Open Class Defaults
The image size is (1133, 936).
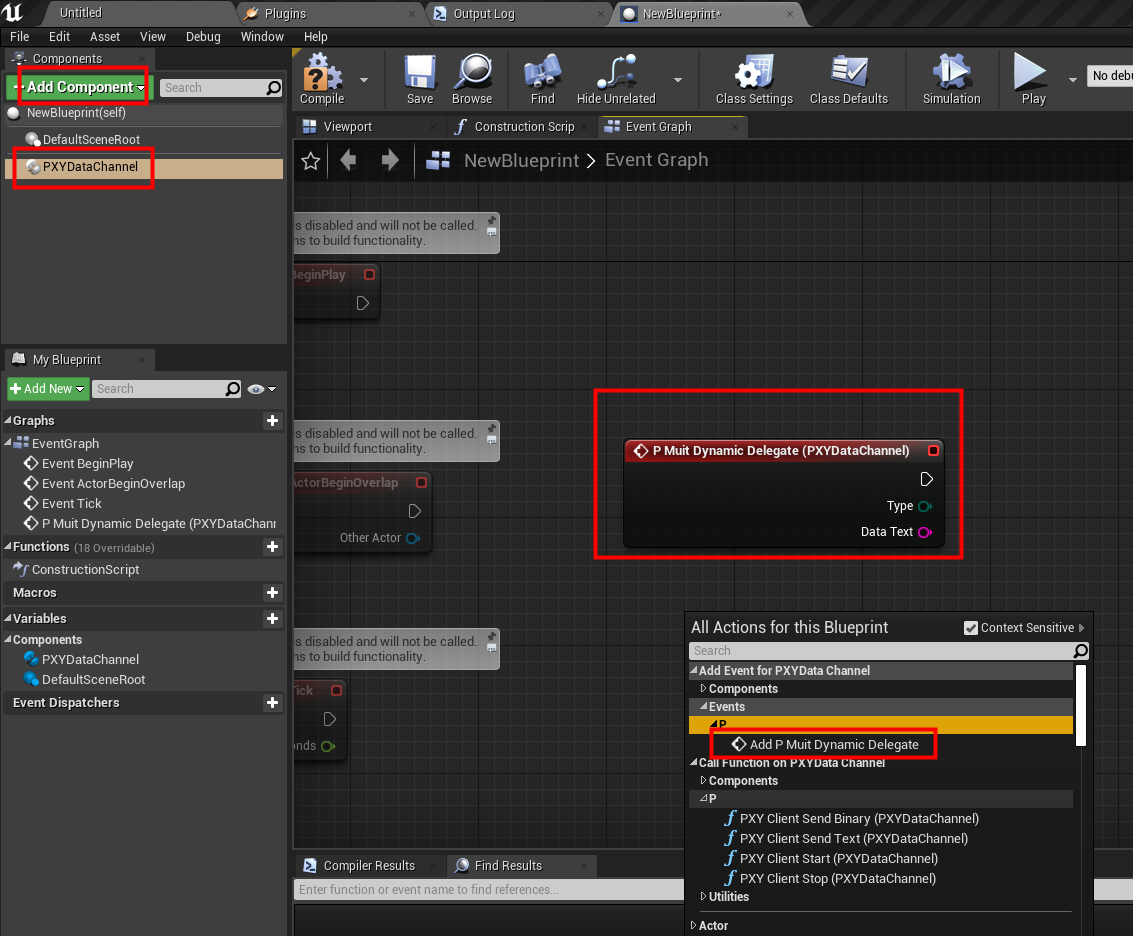point(848,78)
